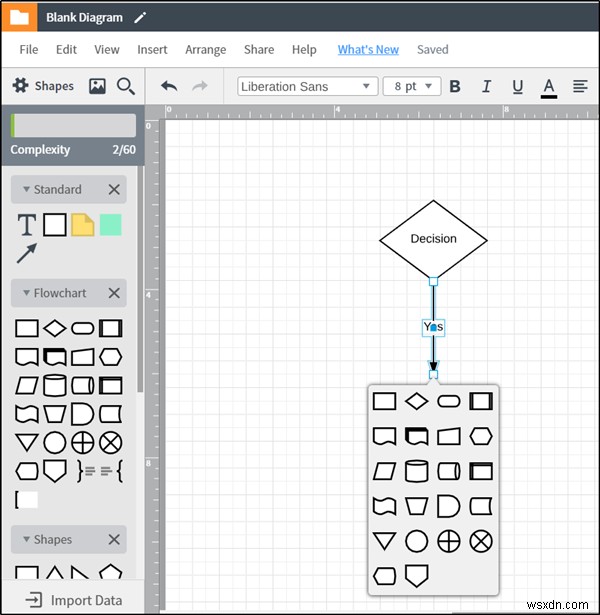600x615 pixels.
Task: Pick database cylinder in Flowchart sidebar
Action: (x=55, y=385)
